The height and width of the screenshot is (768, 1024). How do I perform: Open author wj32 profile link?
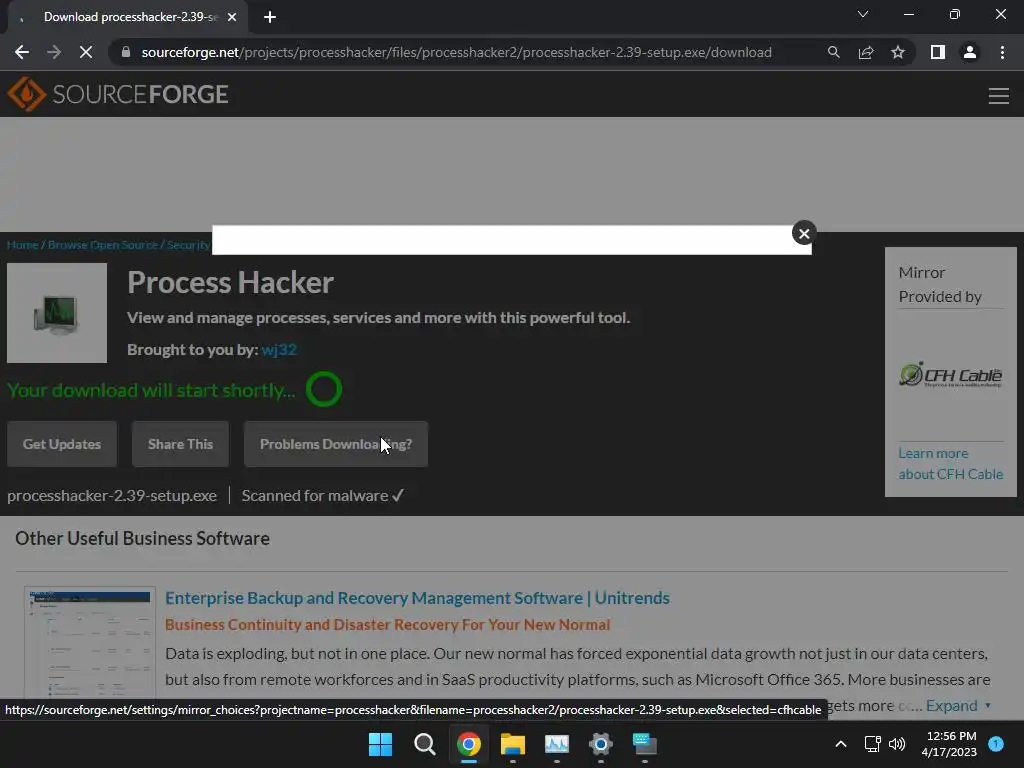pyautogui.click(x=279, y=349)
